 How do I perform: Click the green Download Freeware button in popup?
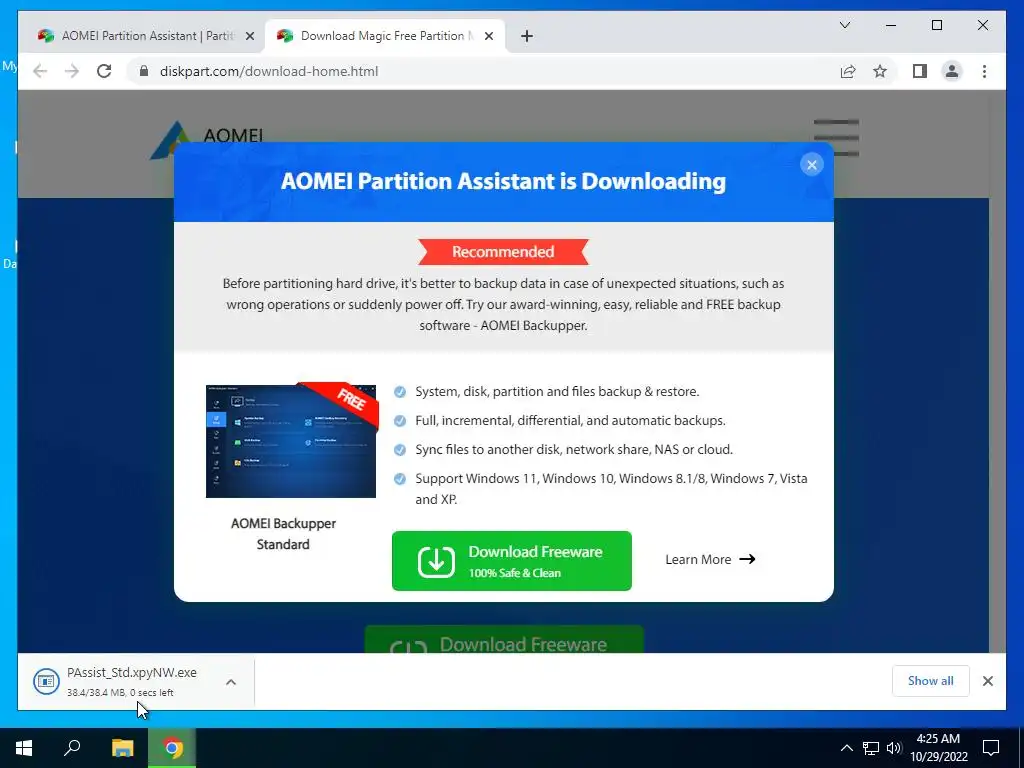click(511, 561)
